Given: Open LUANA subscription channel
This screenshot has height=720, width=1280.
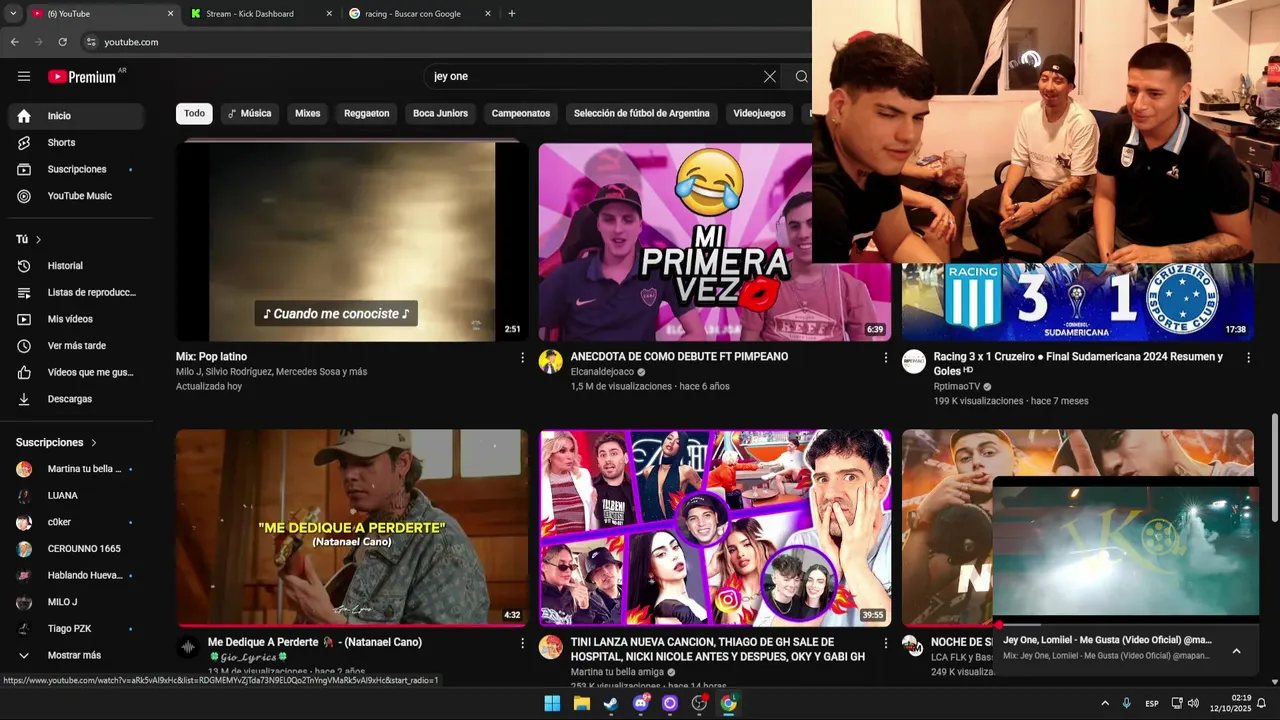Looking at the screenshot, I should (76, 496).
